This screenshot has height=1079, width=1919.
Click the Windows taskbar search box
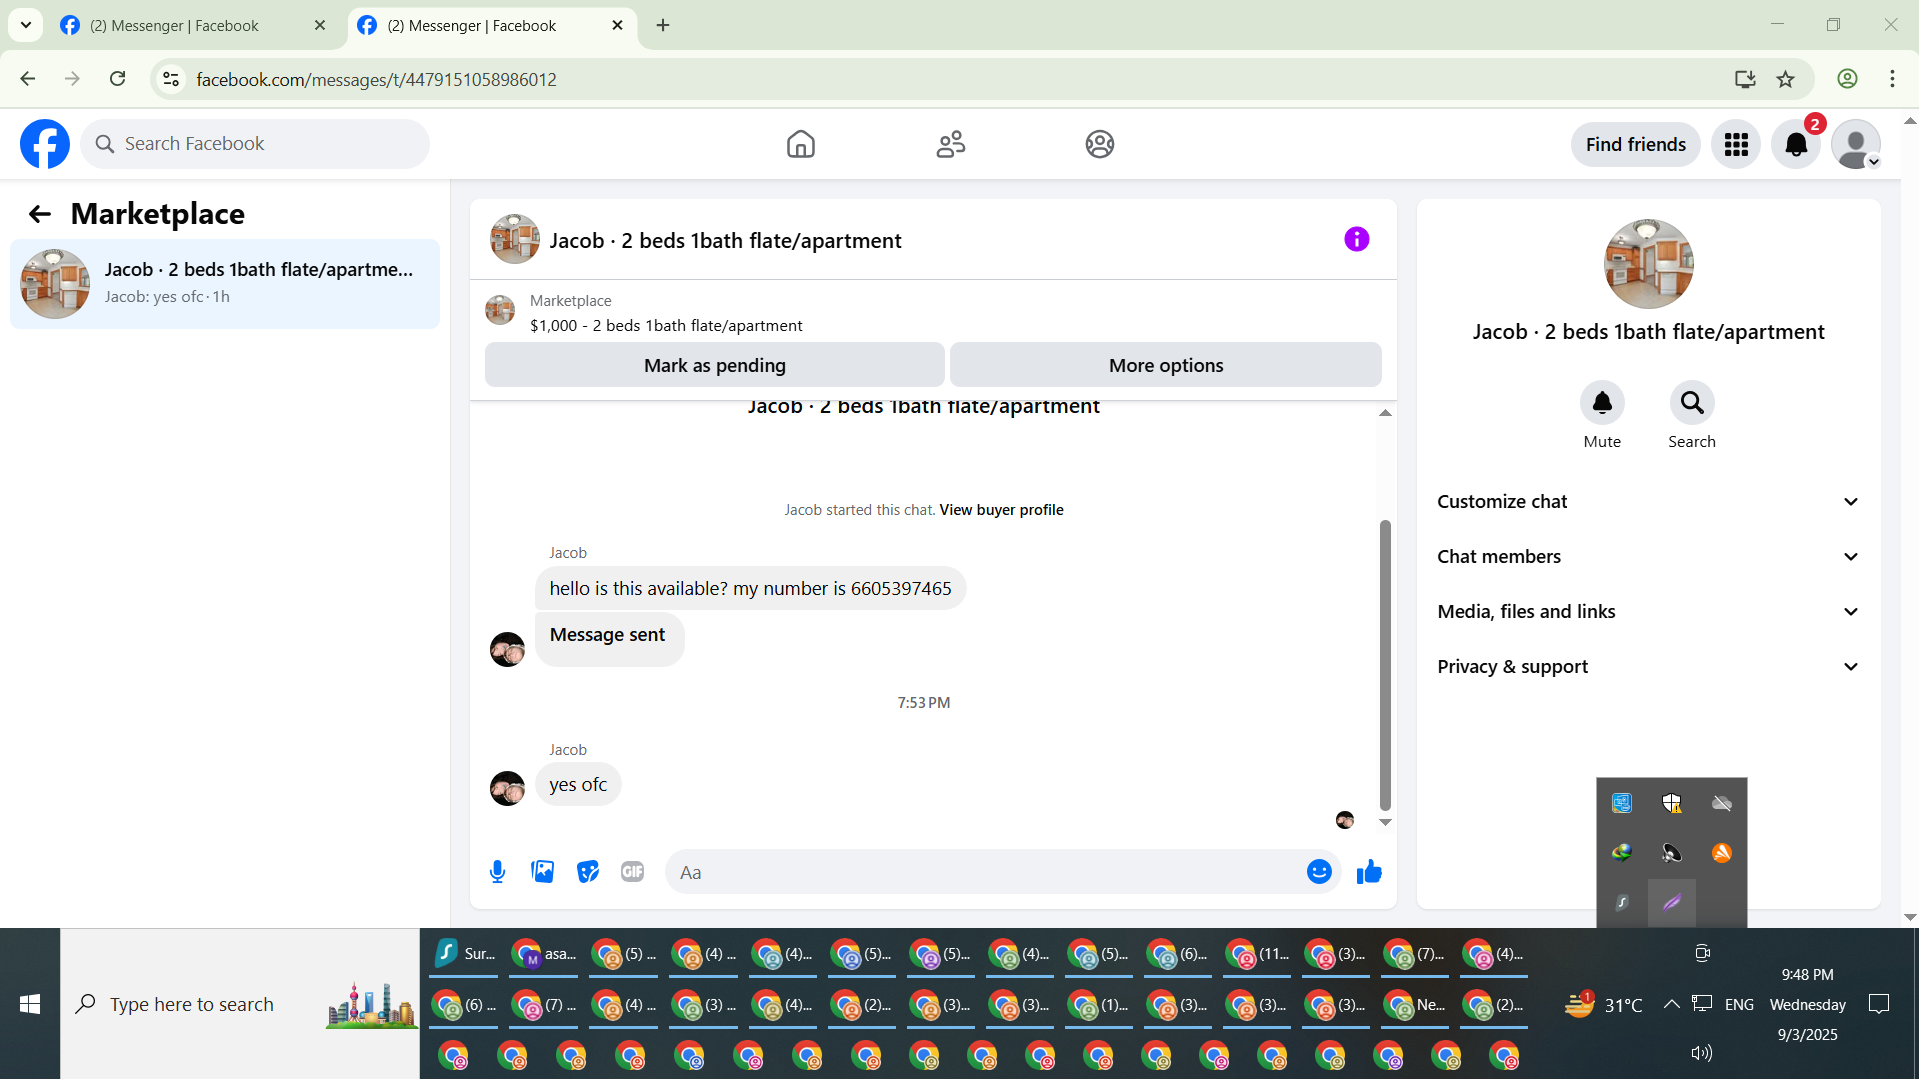point(240,1004)
